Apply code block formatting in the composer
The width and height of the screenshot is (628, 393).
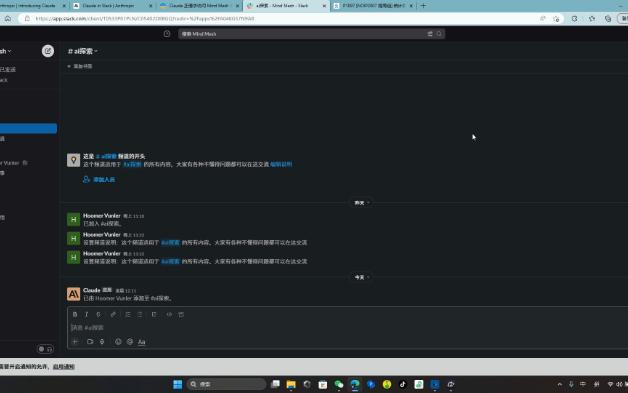181,314
